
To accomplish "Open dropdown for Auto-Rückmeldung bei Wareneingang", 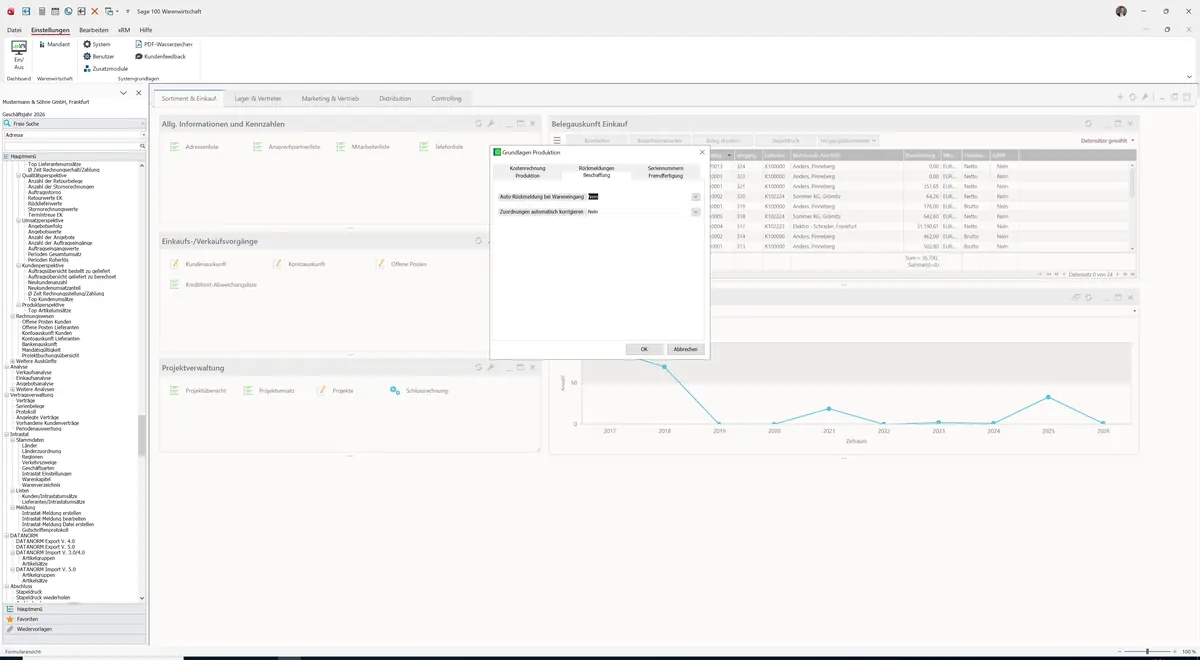I will click(696, 197).
